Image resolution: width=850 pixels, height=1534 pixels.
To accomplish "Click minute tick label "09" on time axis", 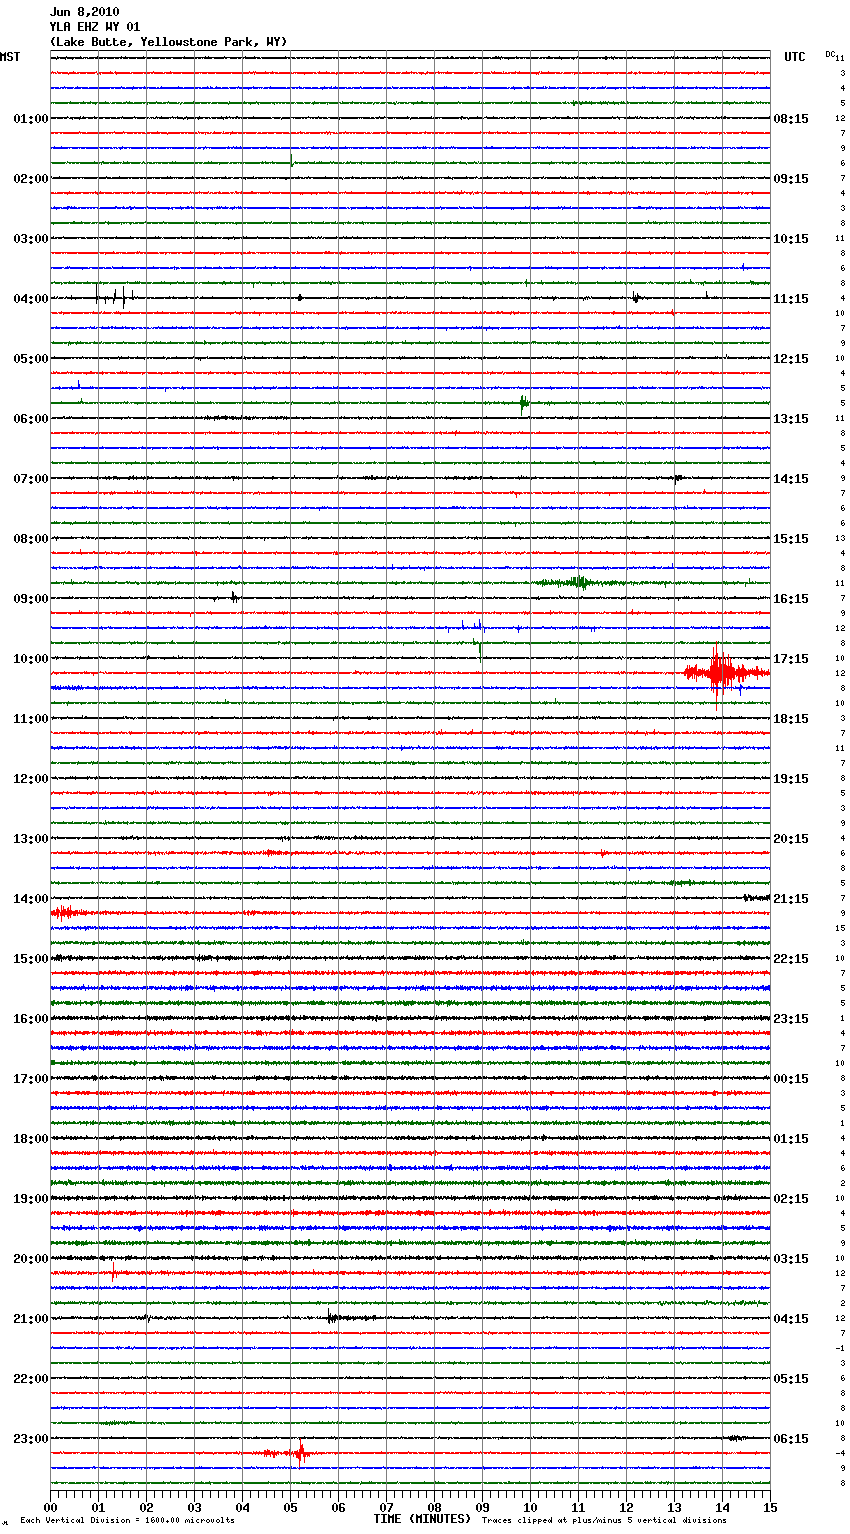I will point(483,1507).
